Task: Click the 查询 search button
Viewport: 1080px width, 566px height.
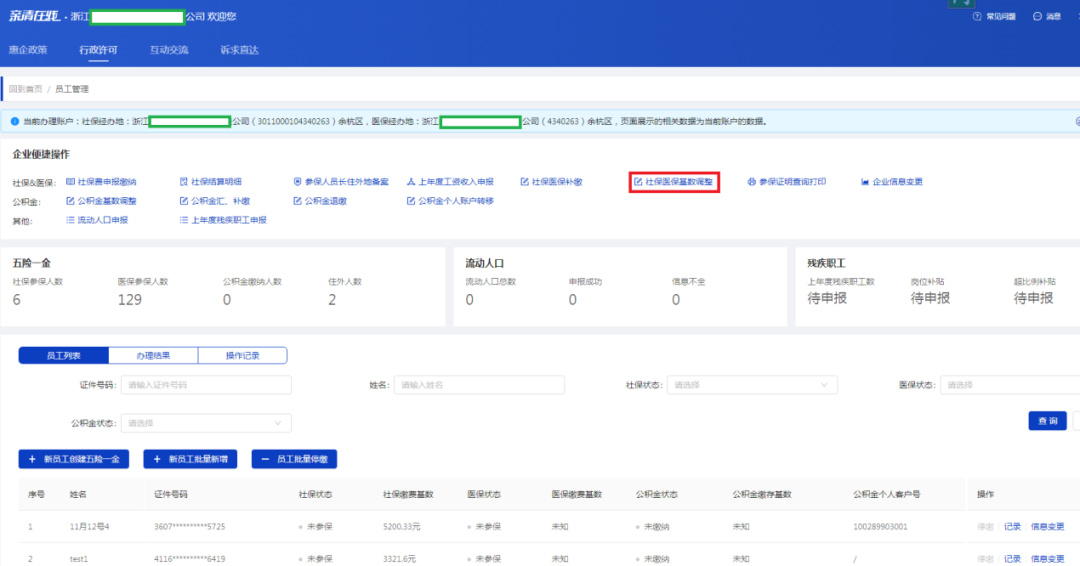Action: [1047, 421]
